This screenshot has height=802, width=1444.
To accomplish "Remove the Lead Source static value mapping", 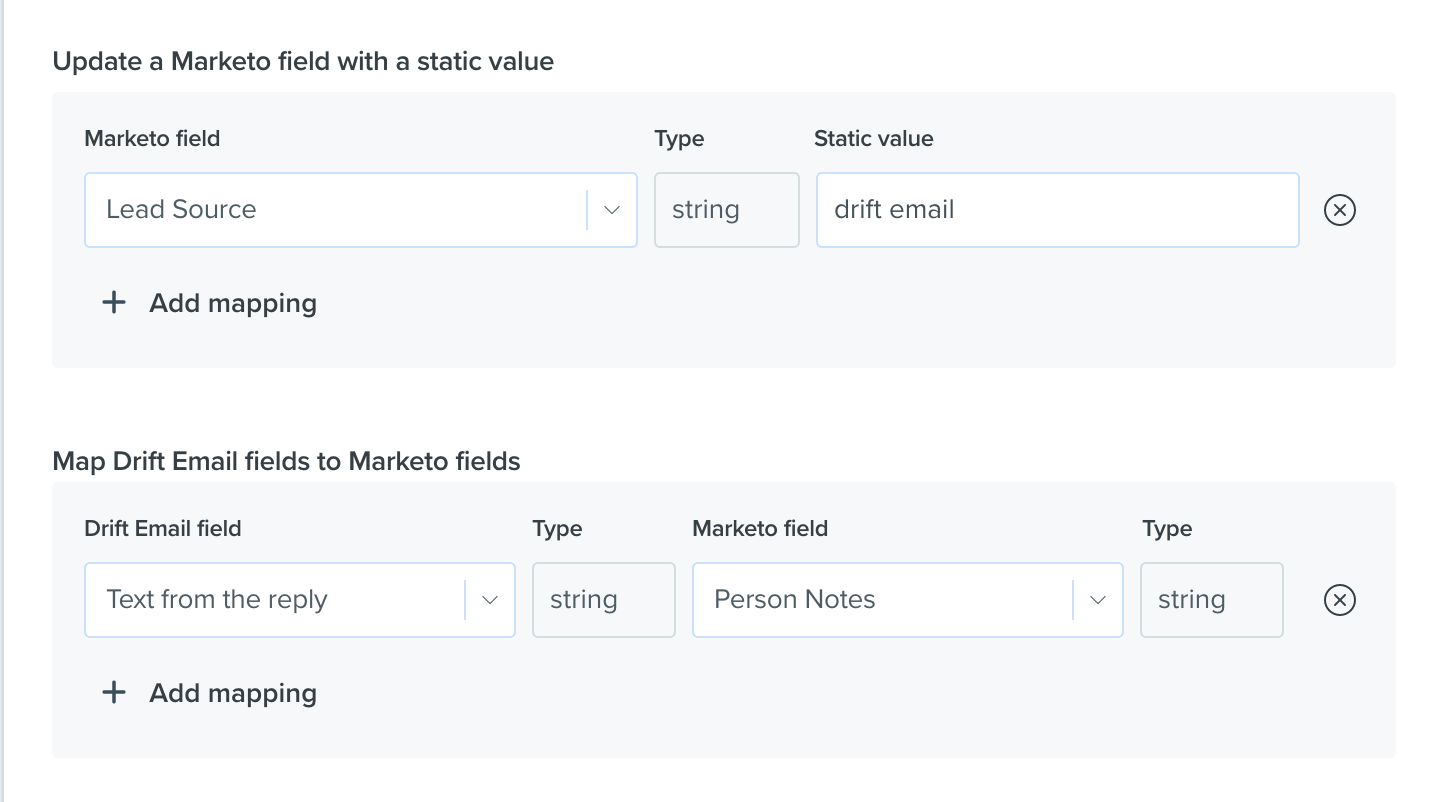I will pyautogui.click(x=1339, y=210).
